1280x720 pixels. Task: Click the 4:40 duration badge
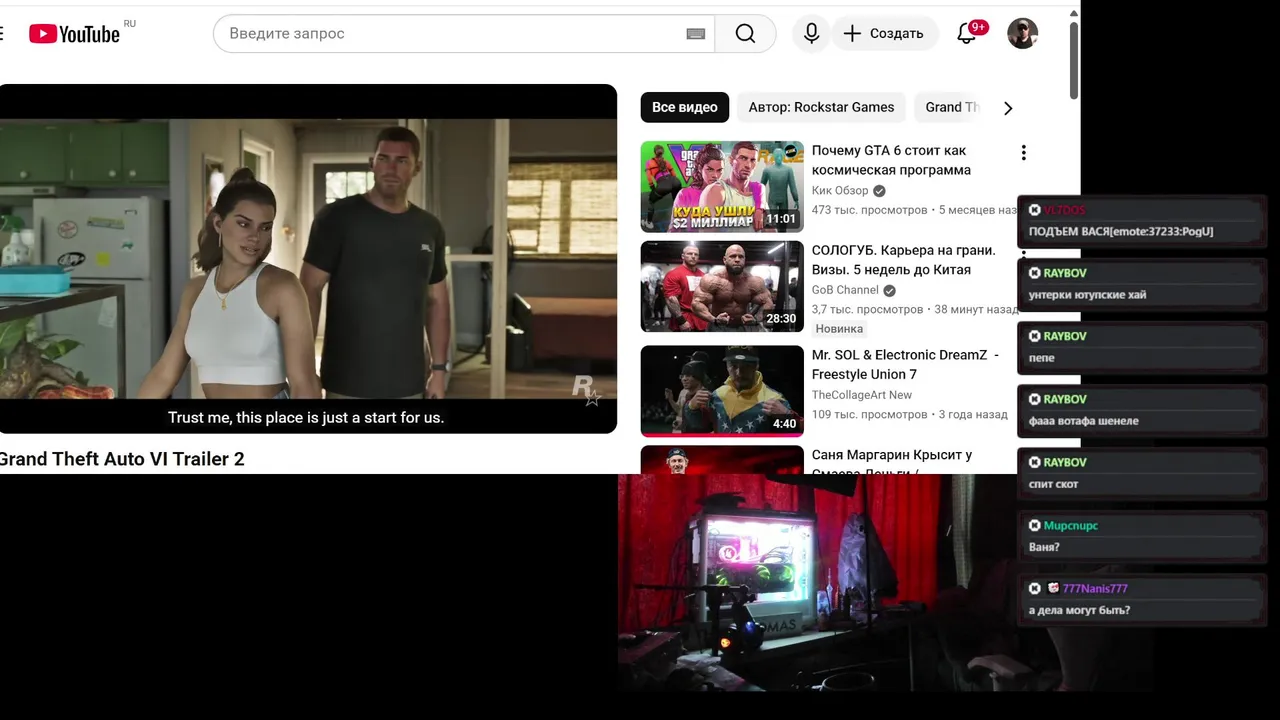point(785,424)
